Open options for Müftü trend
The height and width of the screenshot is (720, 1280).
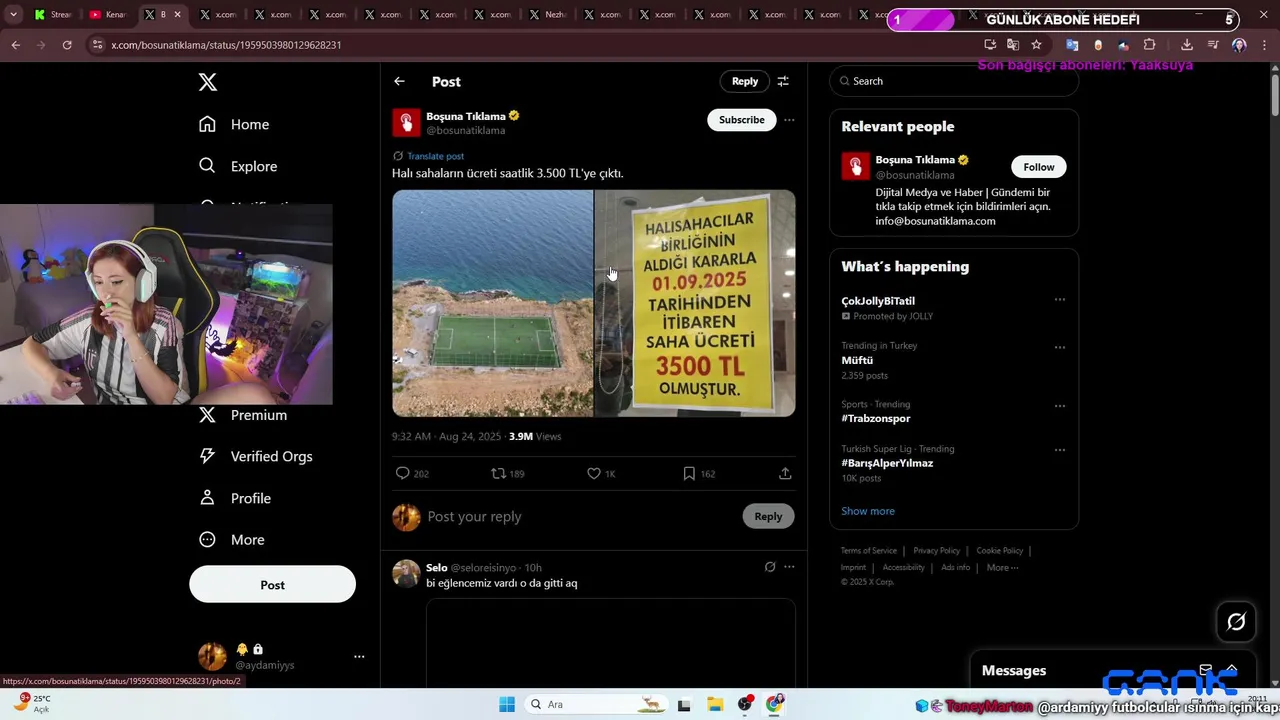click(x=1059, y=347)
